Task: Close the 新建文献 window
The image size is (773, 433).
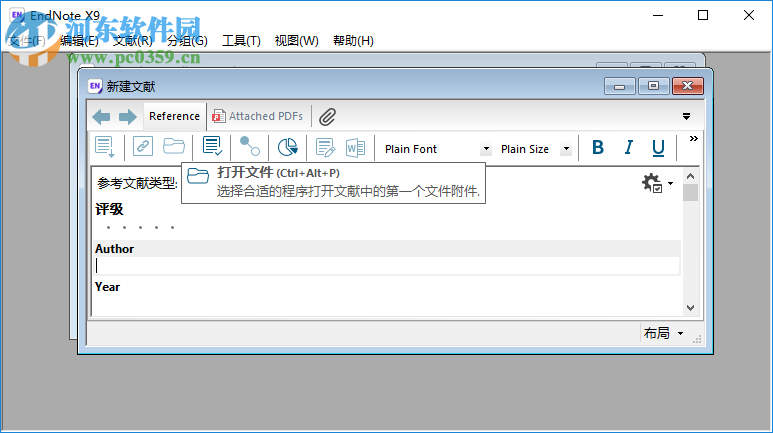Action: [x=688, y=86]
